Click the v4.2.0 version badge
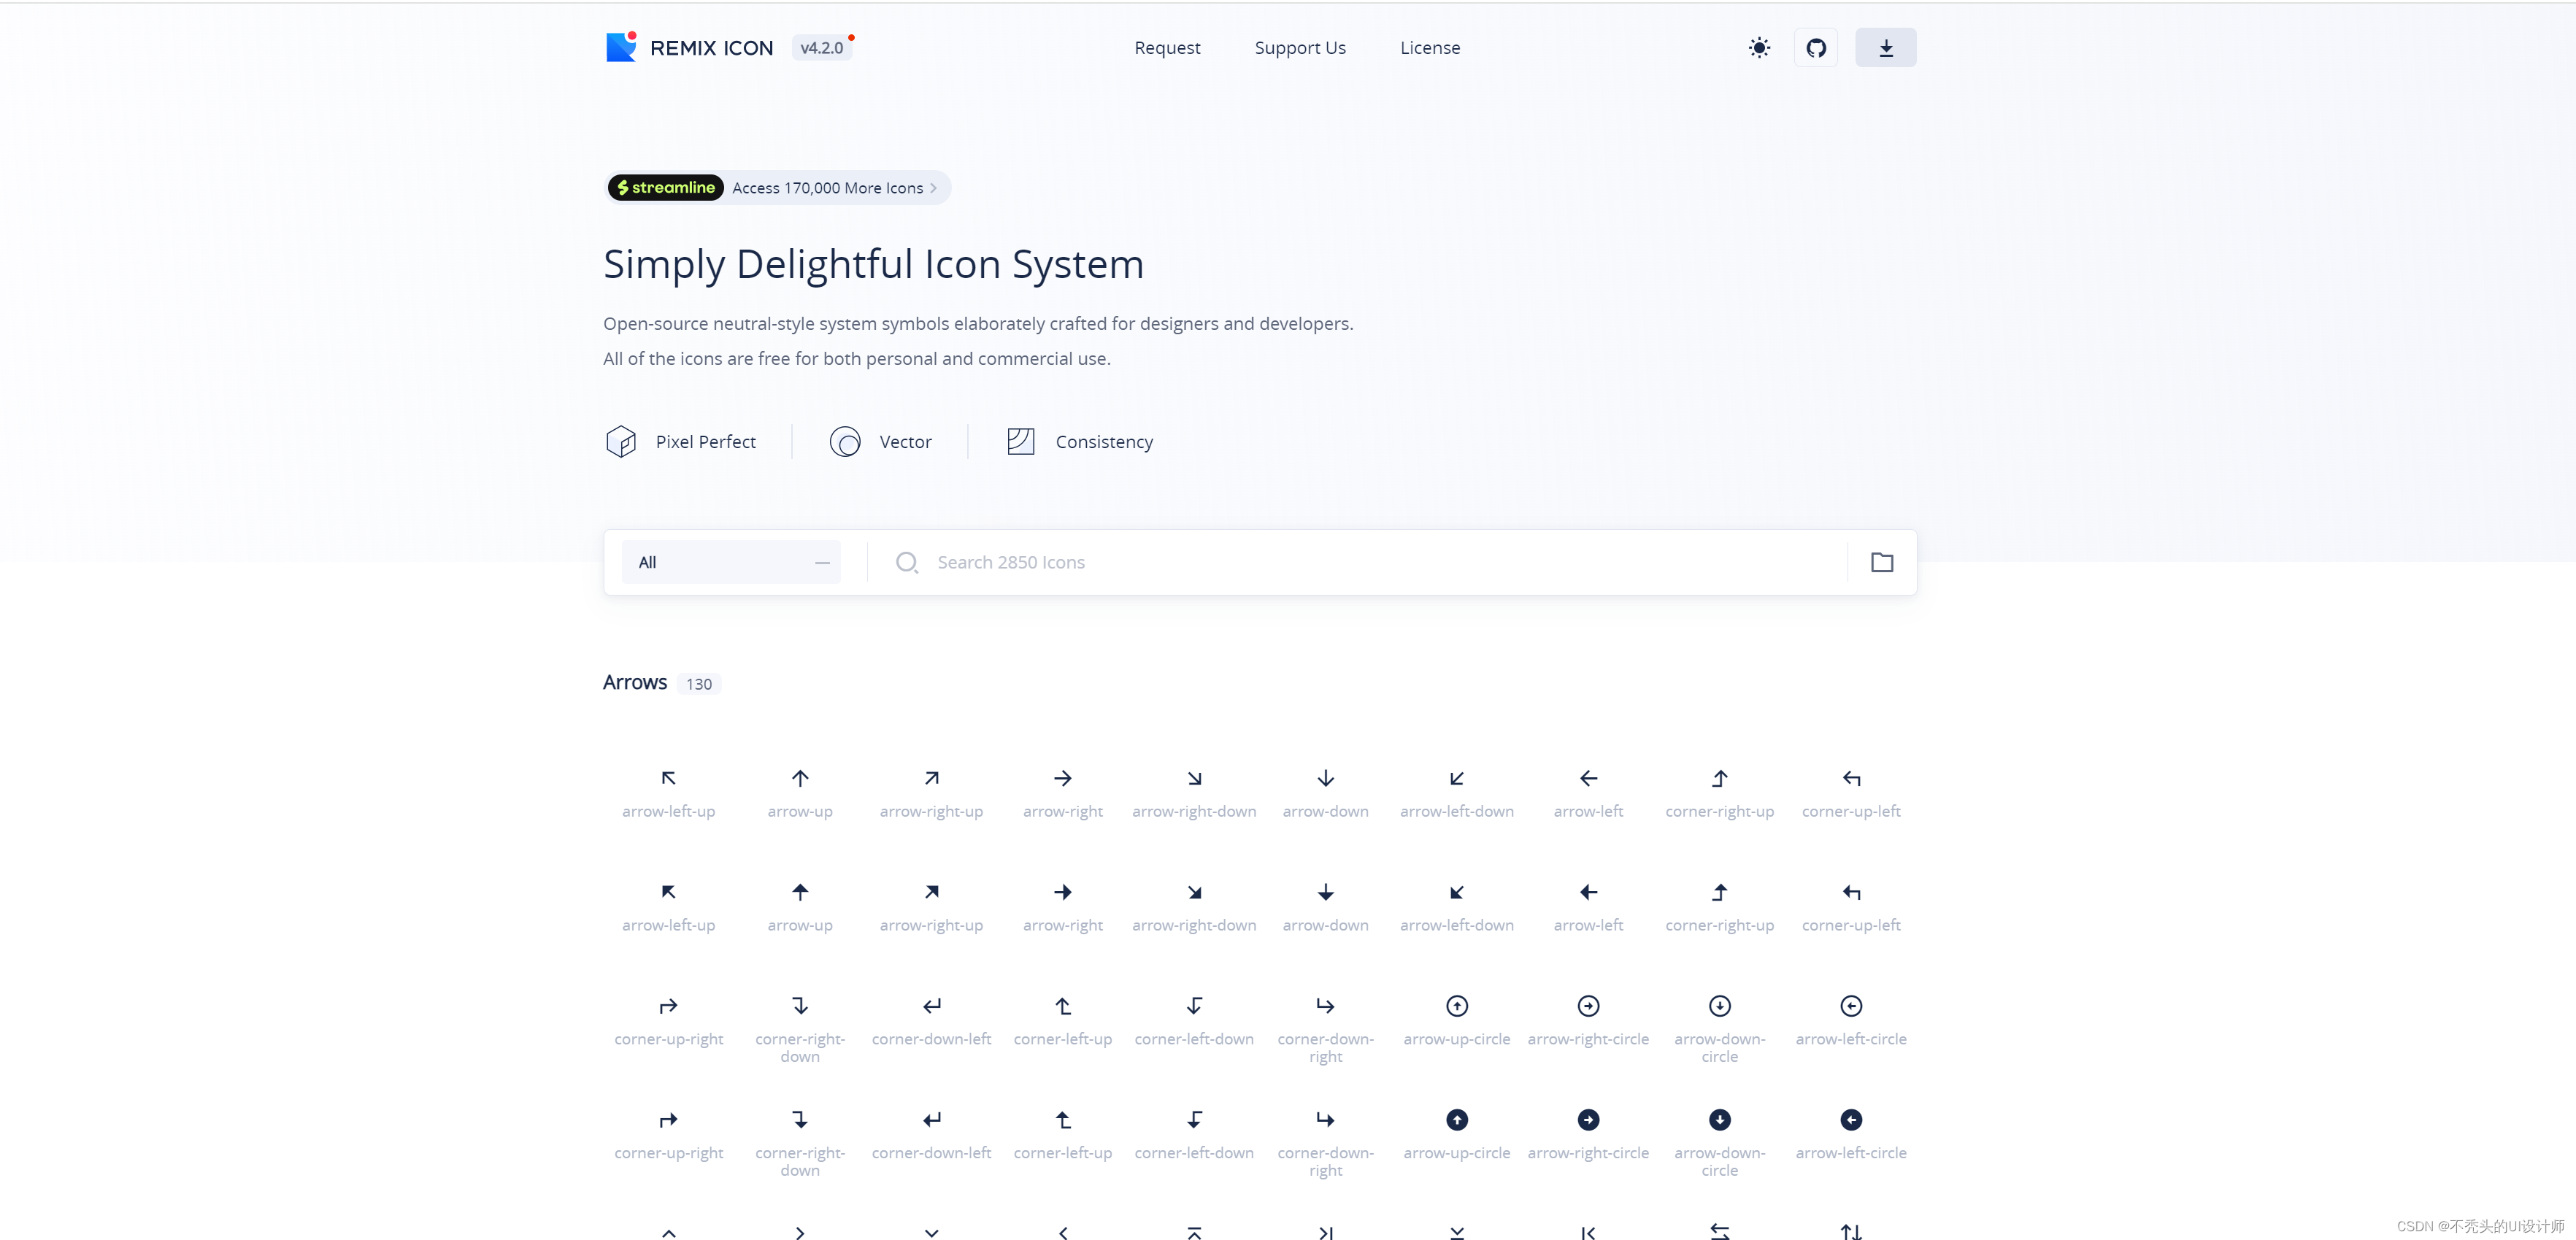 (x=821, y=48)
